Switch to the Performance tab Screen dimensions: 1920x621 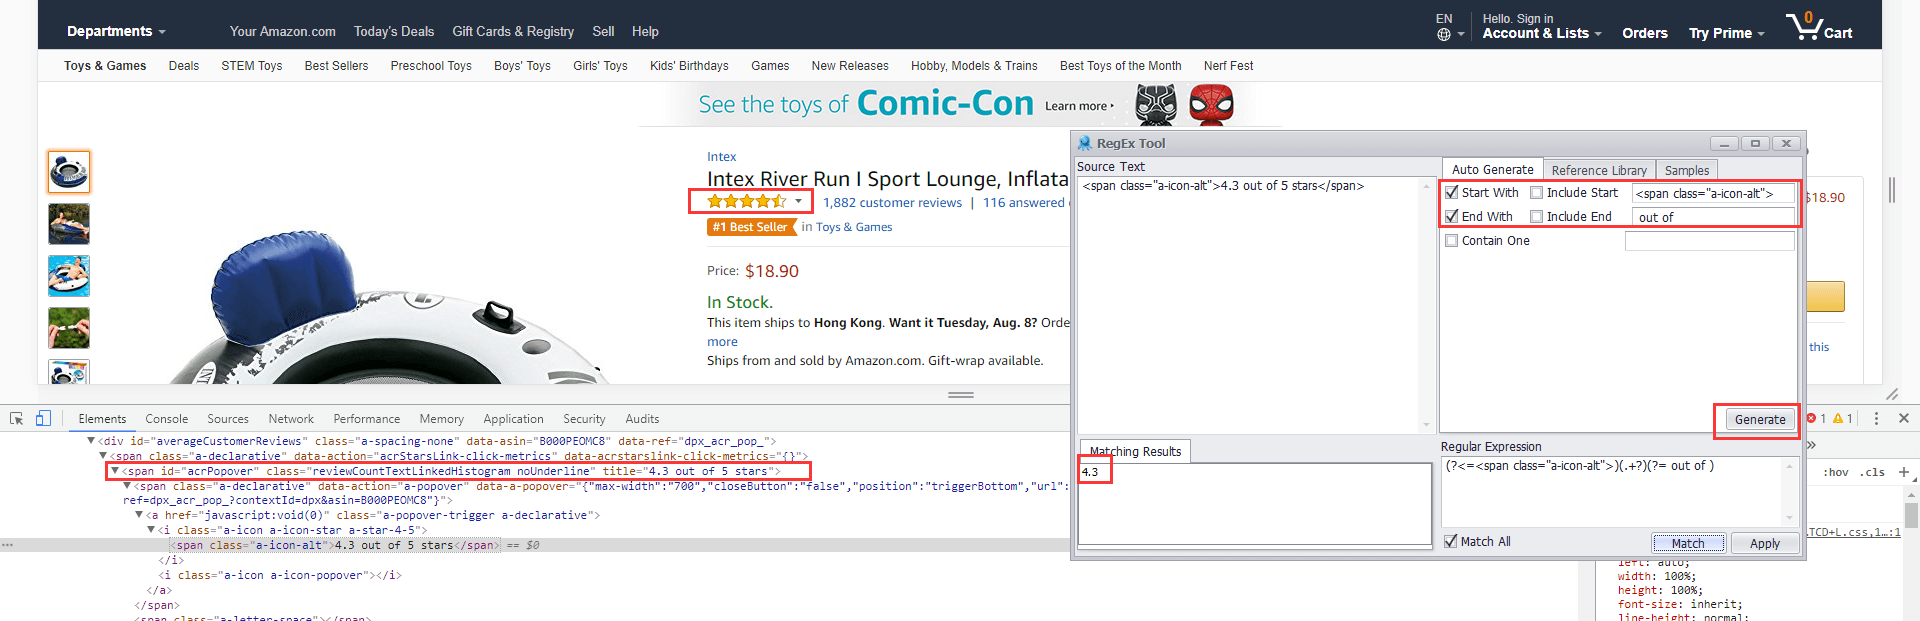pos(366,419)
